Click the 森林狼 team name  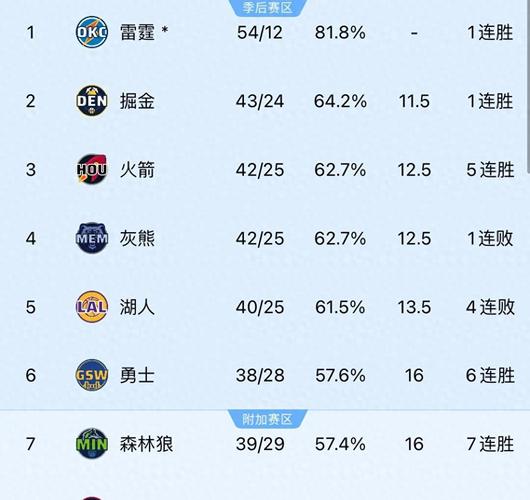(146, 444)
